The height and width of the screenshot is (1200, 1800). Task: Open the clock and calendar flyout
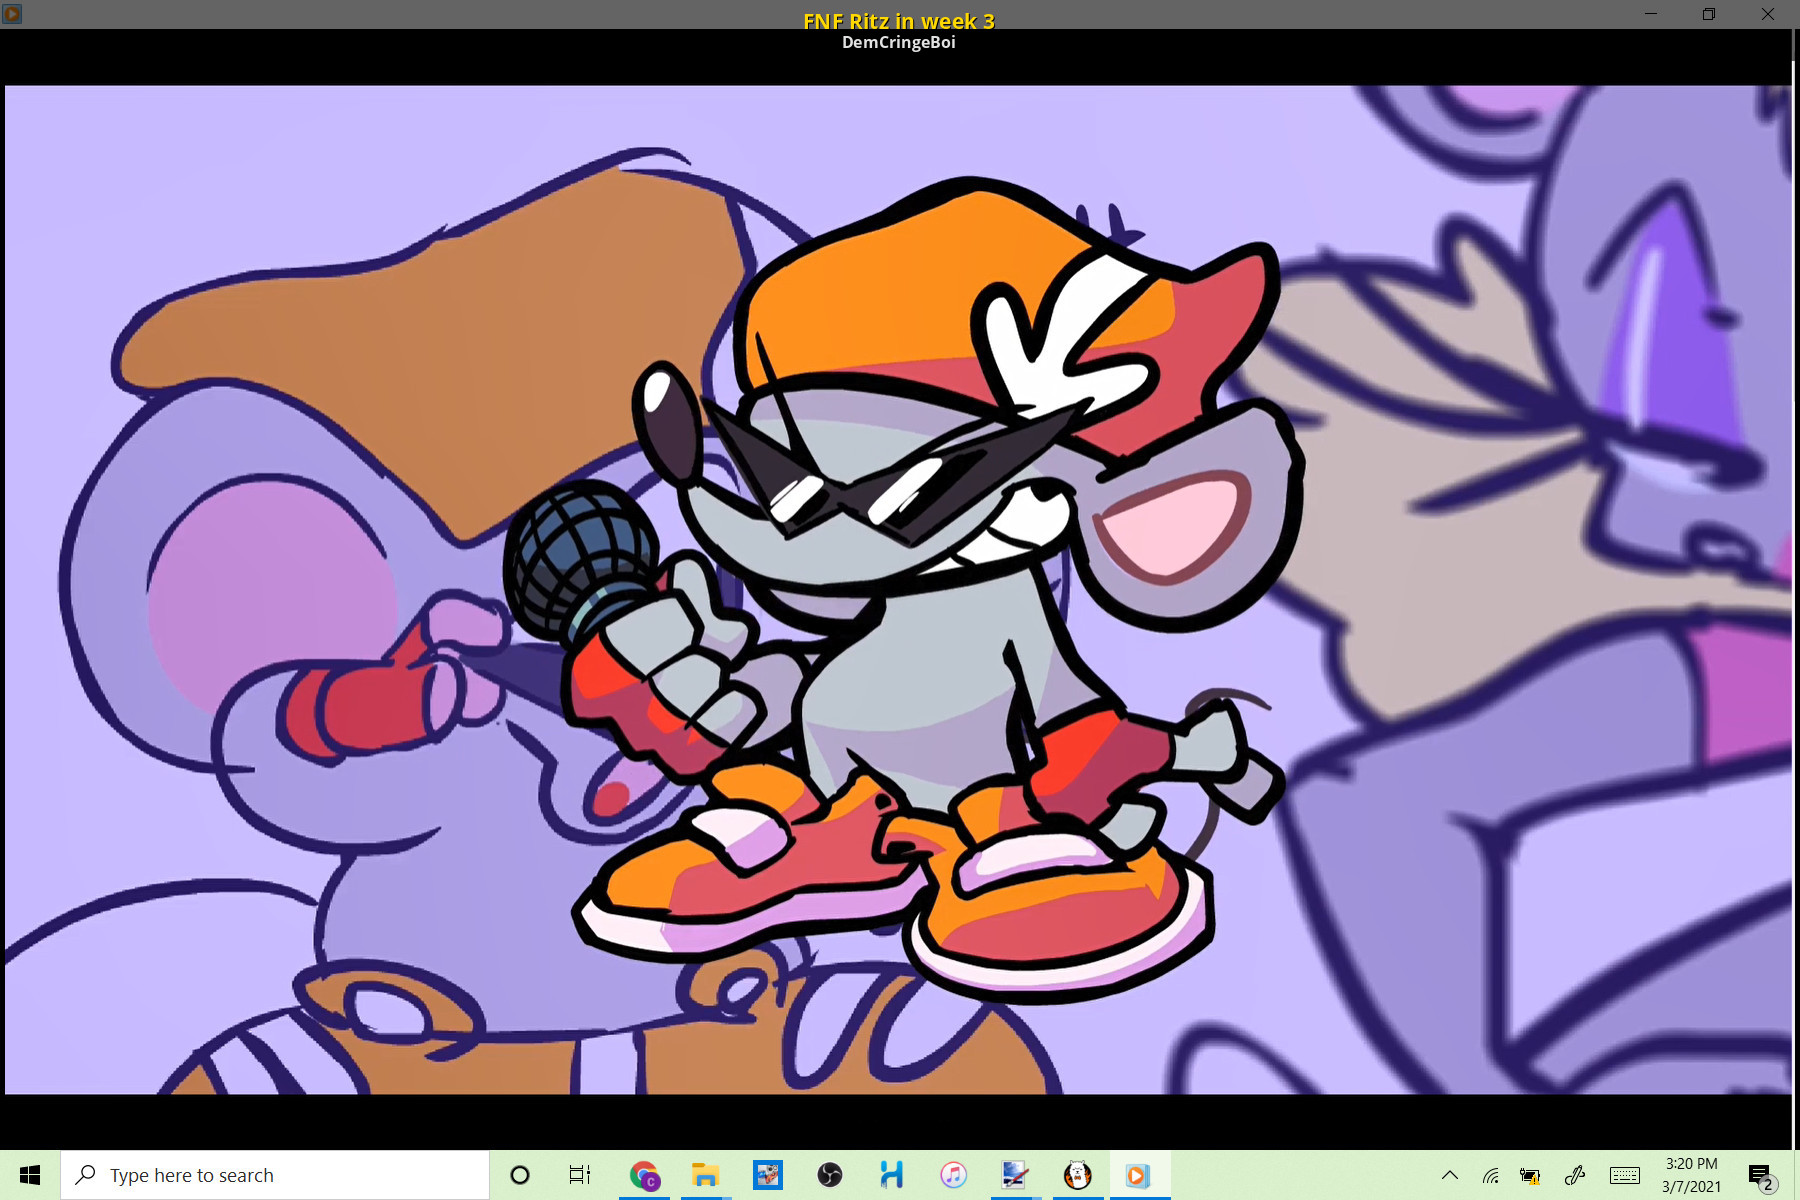tap(1691, 1175)
